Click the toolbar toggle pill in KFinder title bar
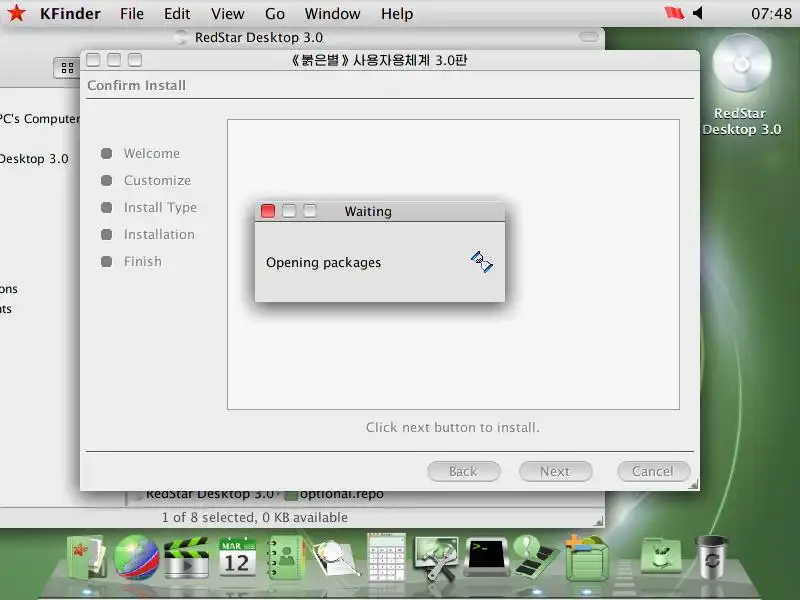 (588, 37)
